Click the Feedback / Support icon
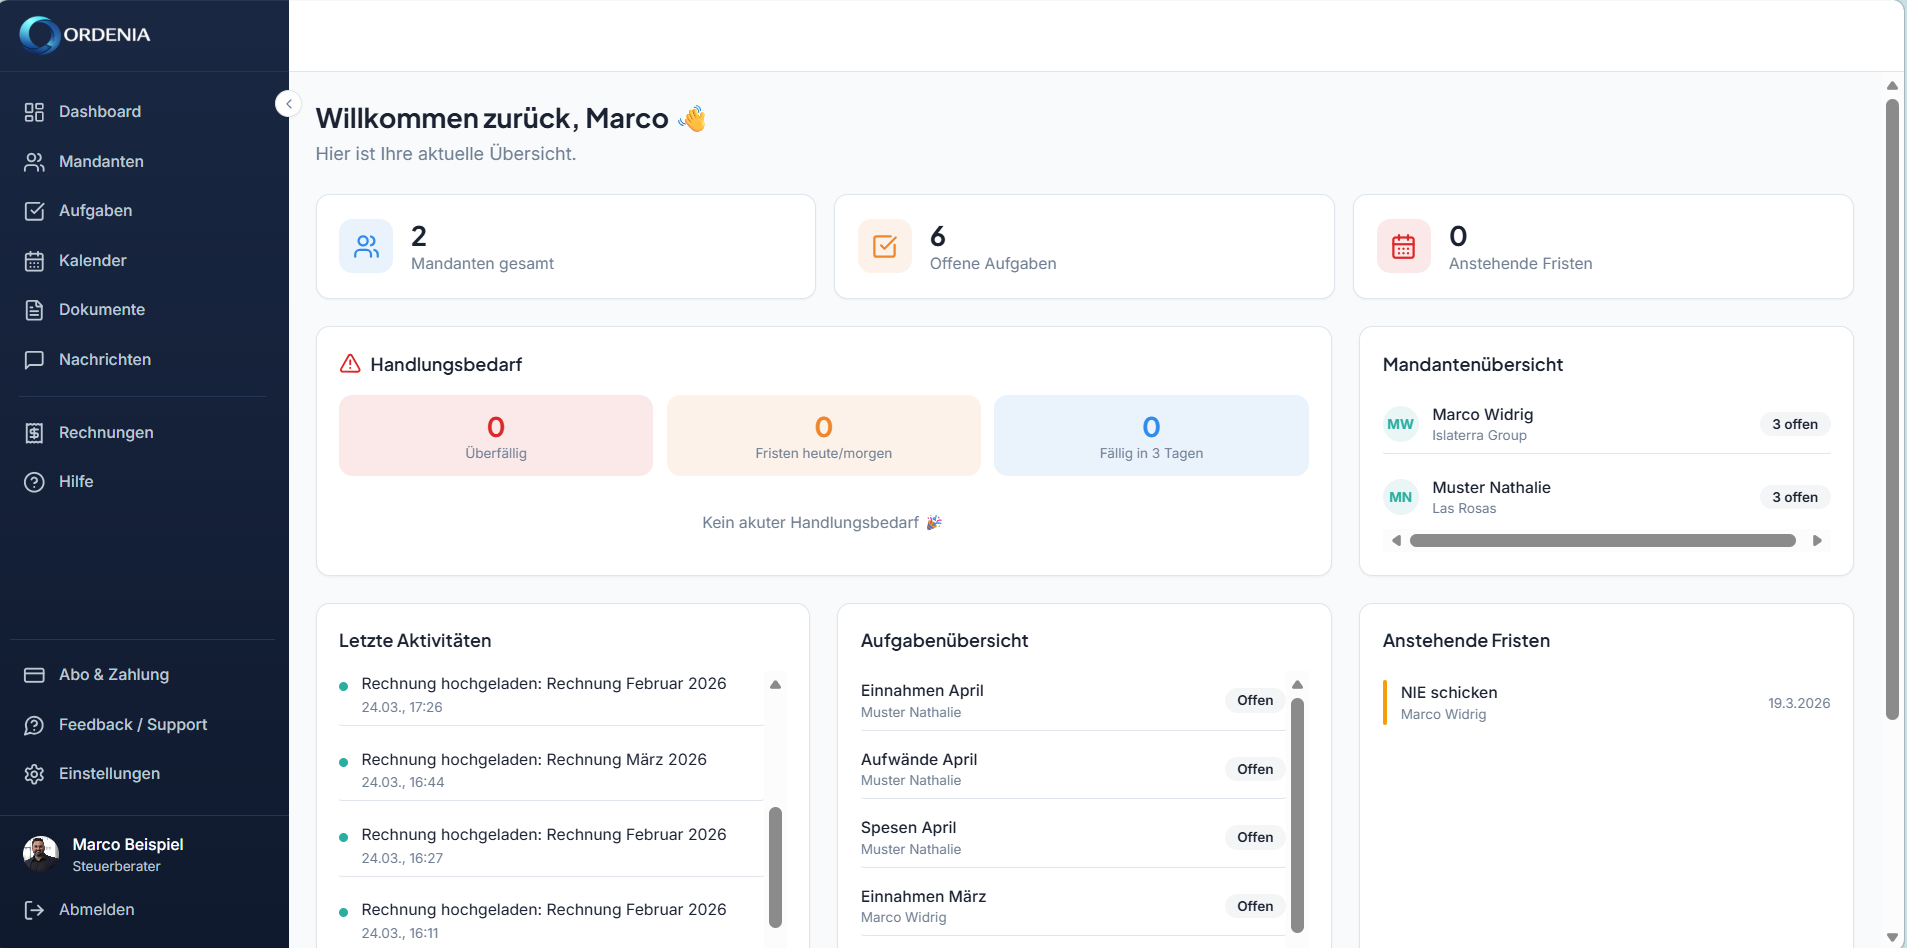 (34, 725)
